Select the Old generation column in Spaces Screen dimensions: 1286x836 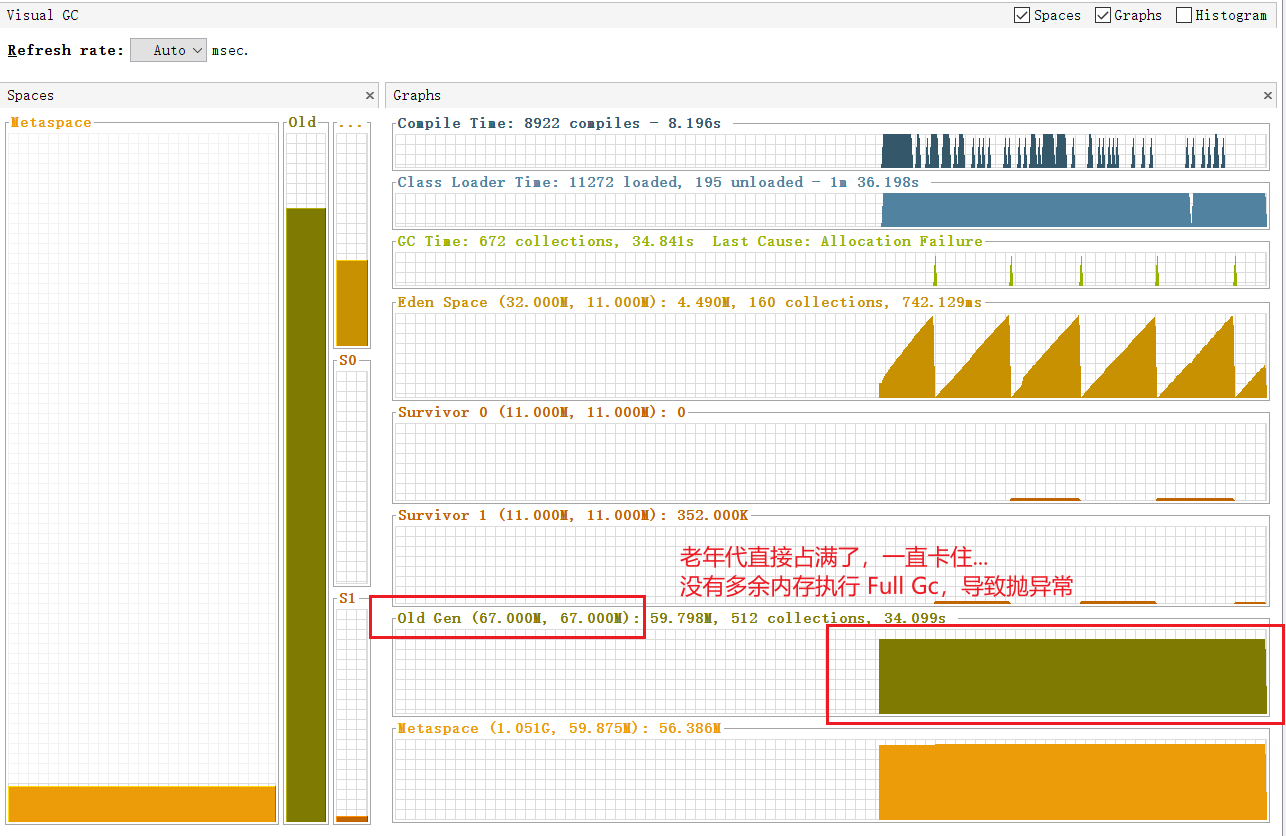[305, 500]
